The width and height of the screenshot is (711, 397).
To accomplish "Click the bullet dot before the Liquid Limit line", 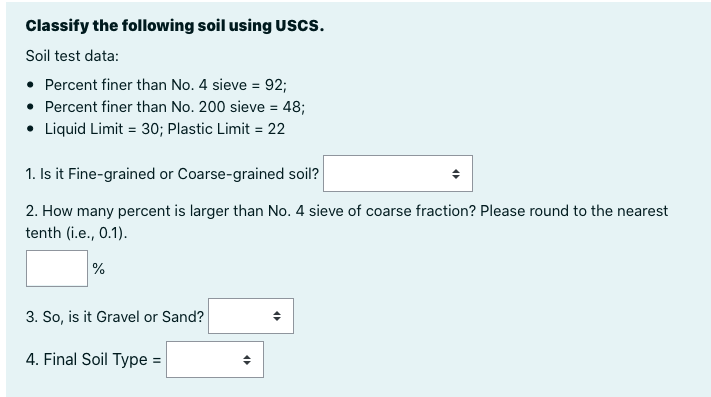I will click(x=30, y=129).
